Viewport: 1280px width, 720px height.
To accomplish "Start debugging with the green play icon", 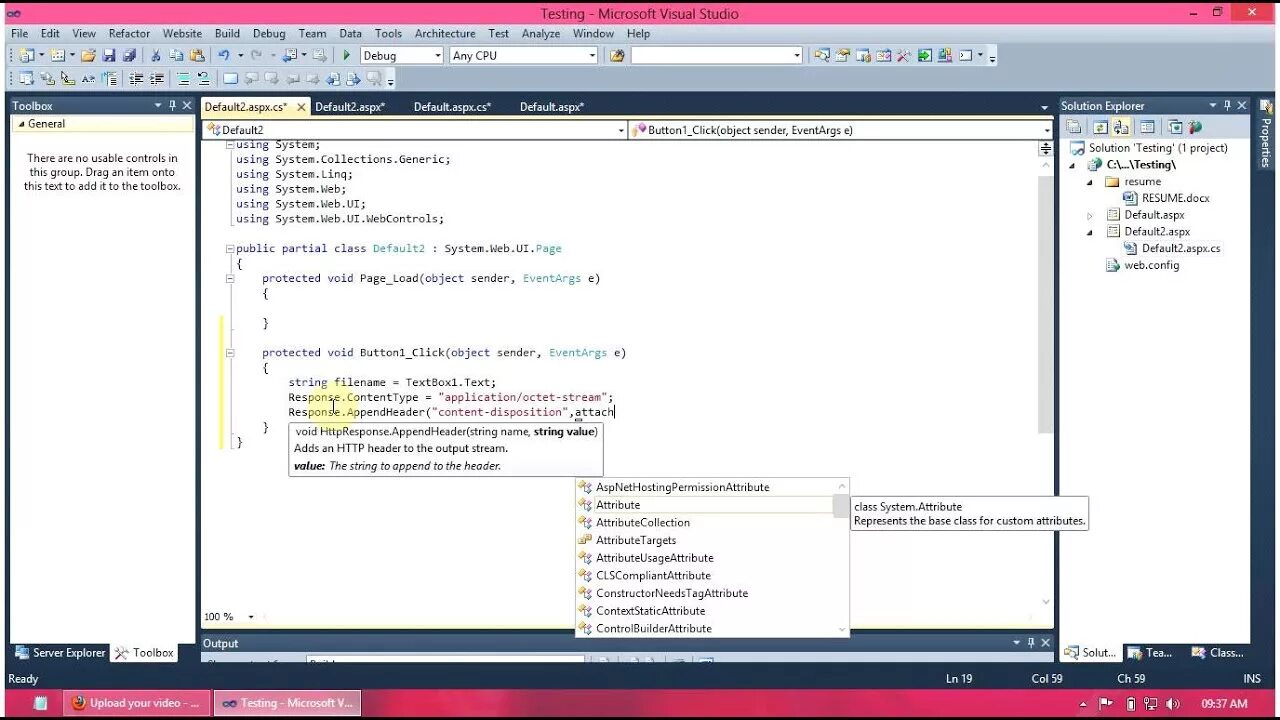I will (346, 56).
